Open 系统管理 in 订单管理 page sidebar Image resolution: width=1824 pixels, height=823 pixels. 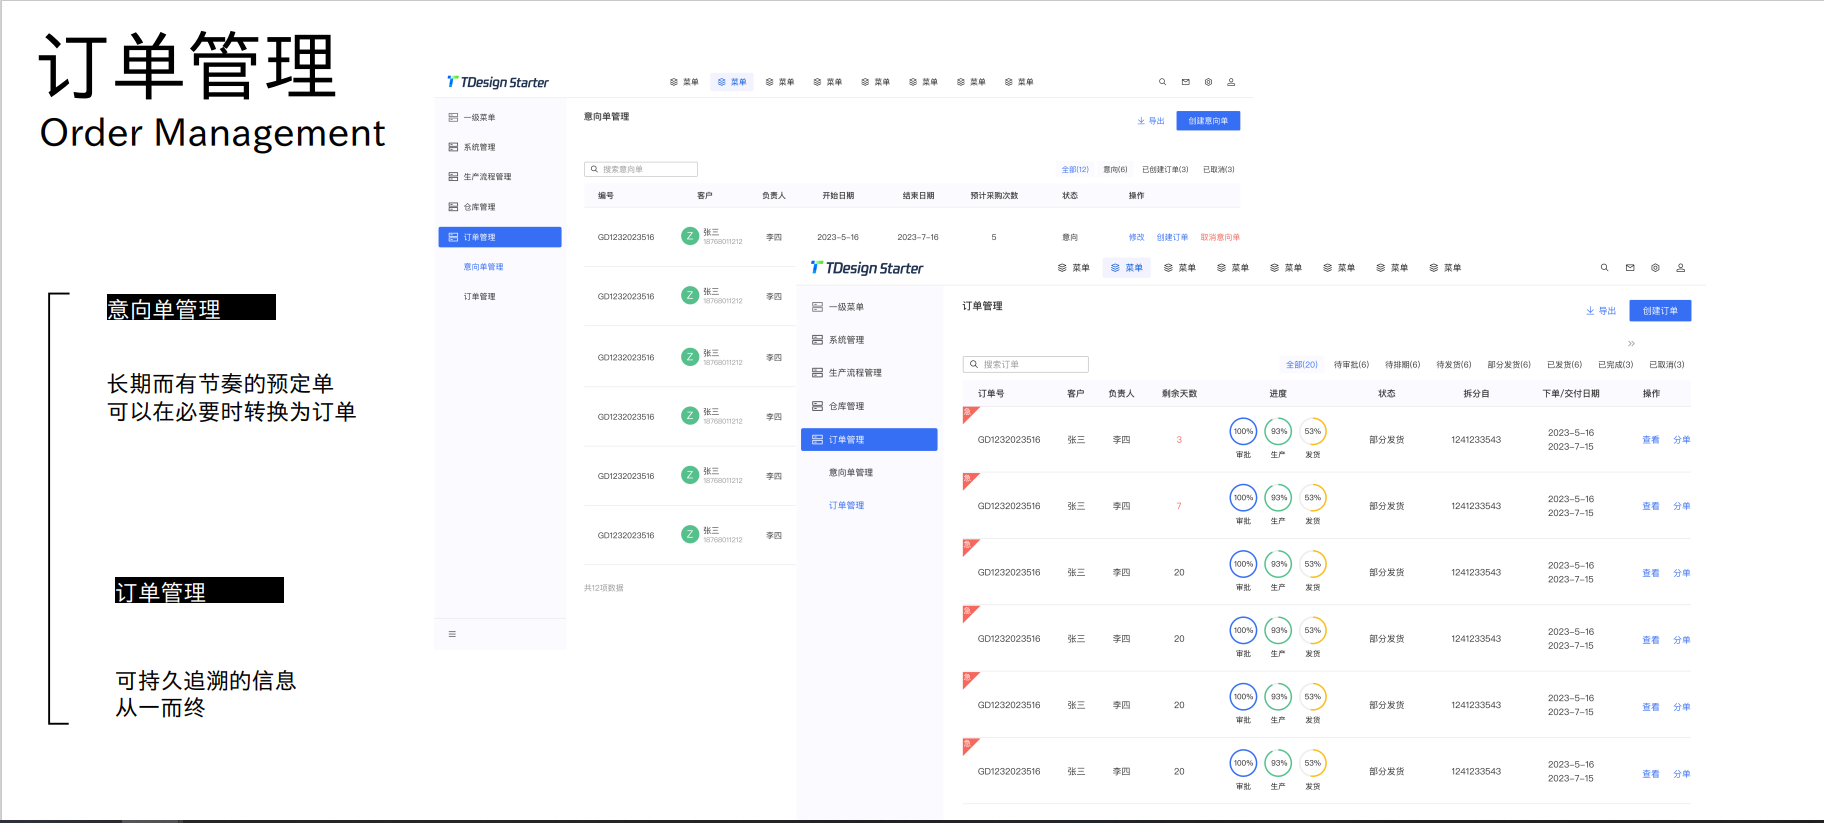pyautogui.click(x=838, y=340)
